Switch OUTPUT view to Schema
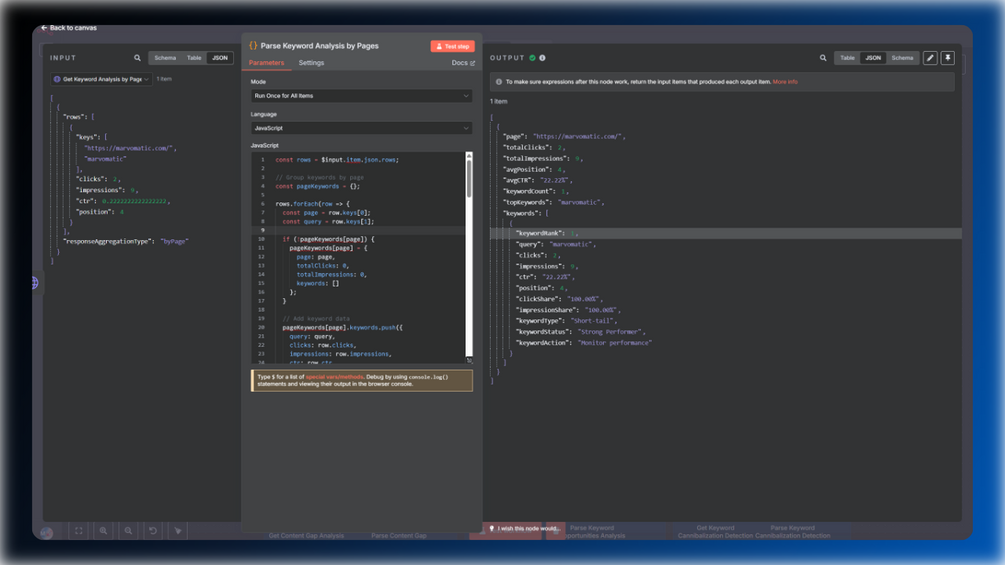Viewport: 1005px width, 565px height. 902,58
